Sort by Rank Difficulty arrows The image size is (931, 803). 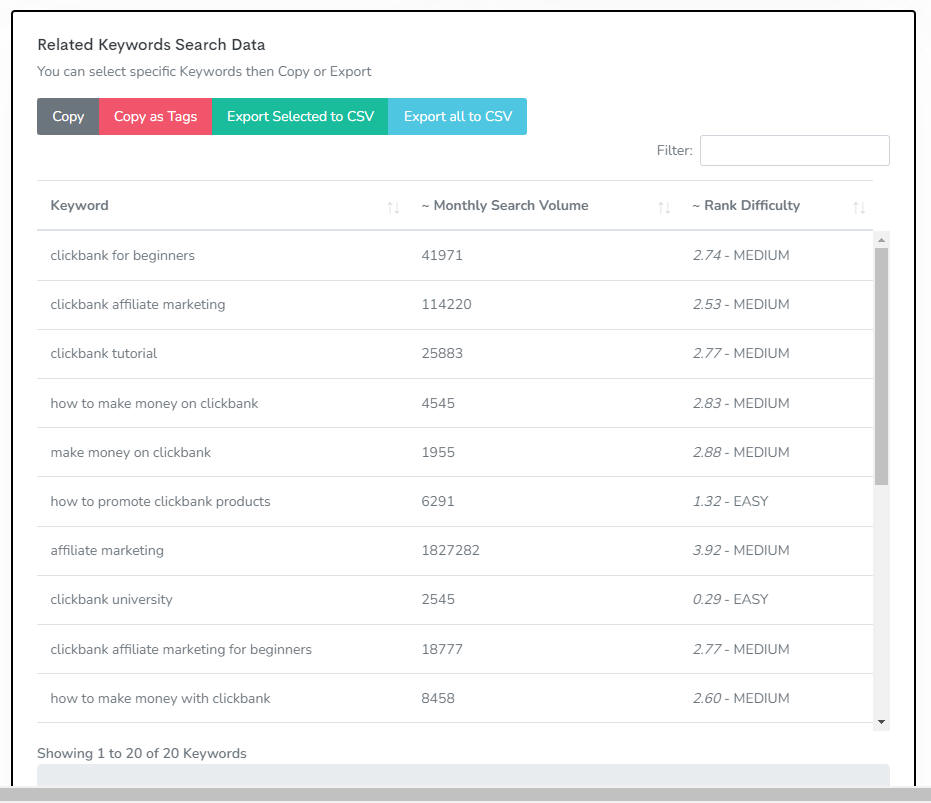click(859, 207)
